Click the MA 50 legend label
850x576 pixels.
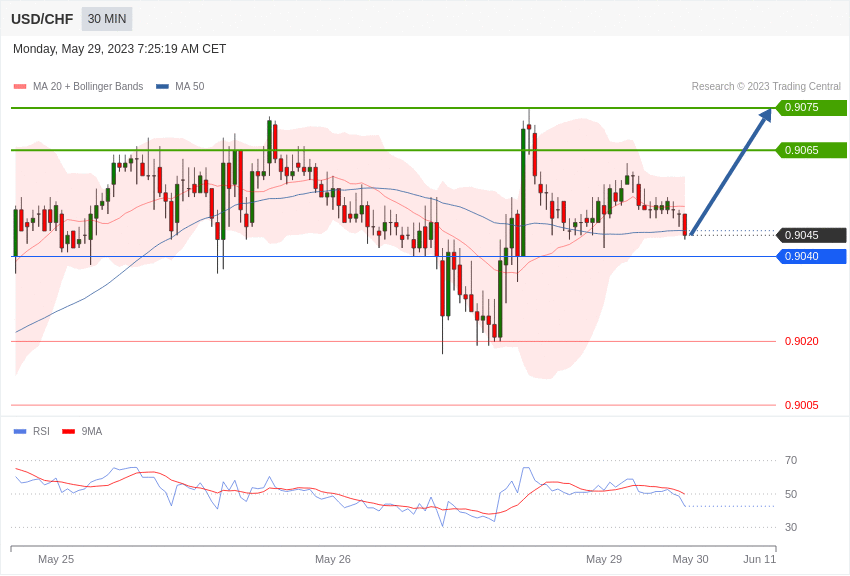(190, 86)
